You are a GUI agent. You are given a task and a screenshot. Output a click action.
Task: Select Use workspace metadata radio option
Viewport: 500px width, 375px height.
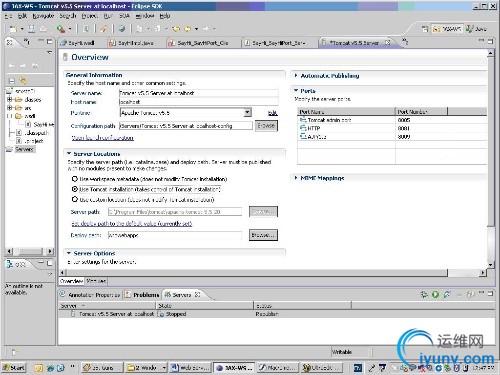(x=75, y=179)
